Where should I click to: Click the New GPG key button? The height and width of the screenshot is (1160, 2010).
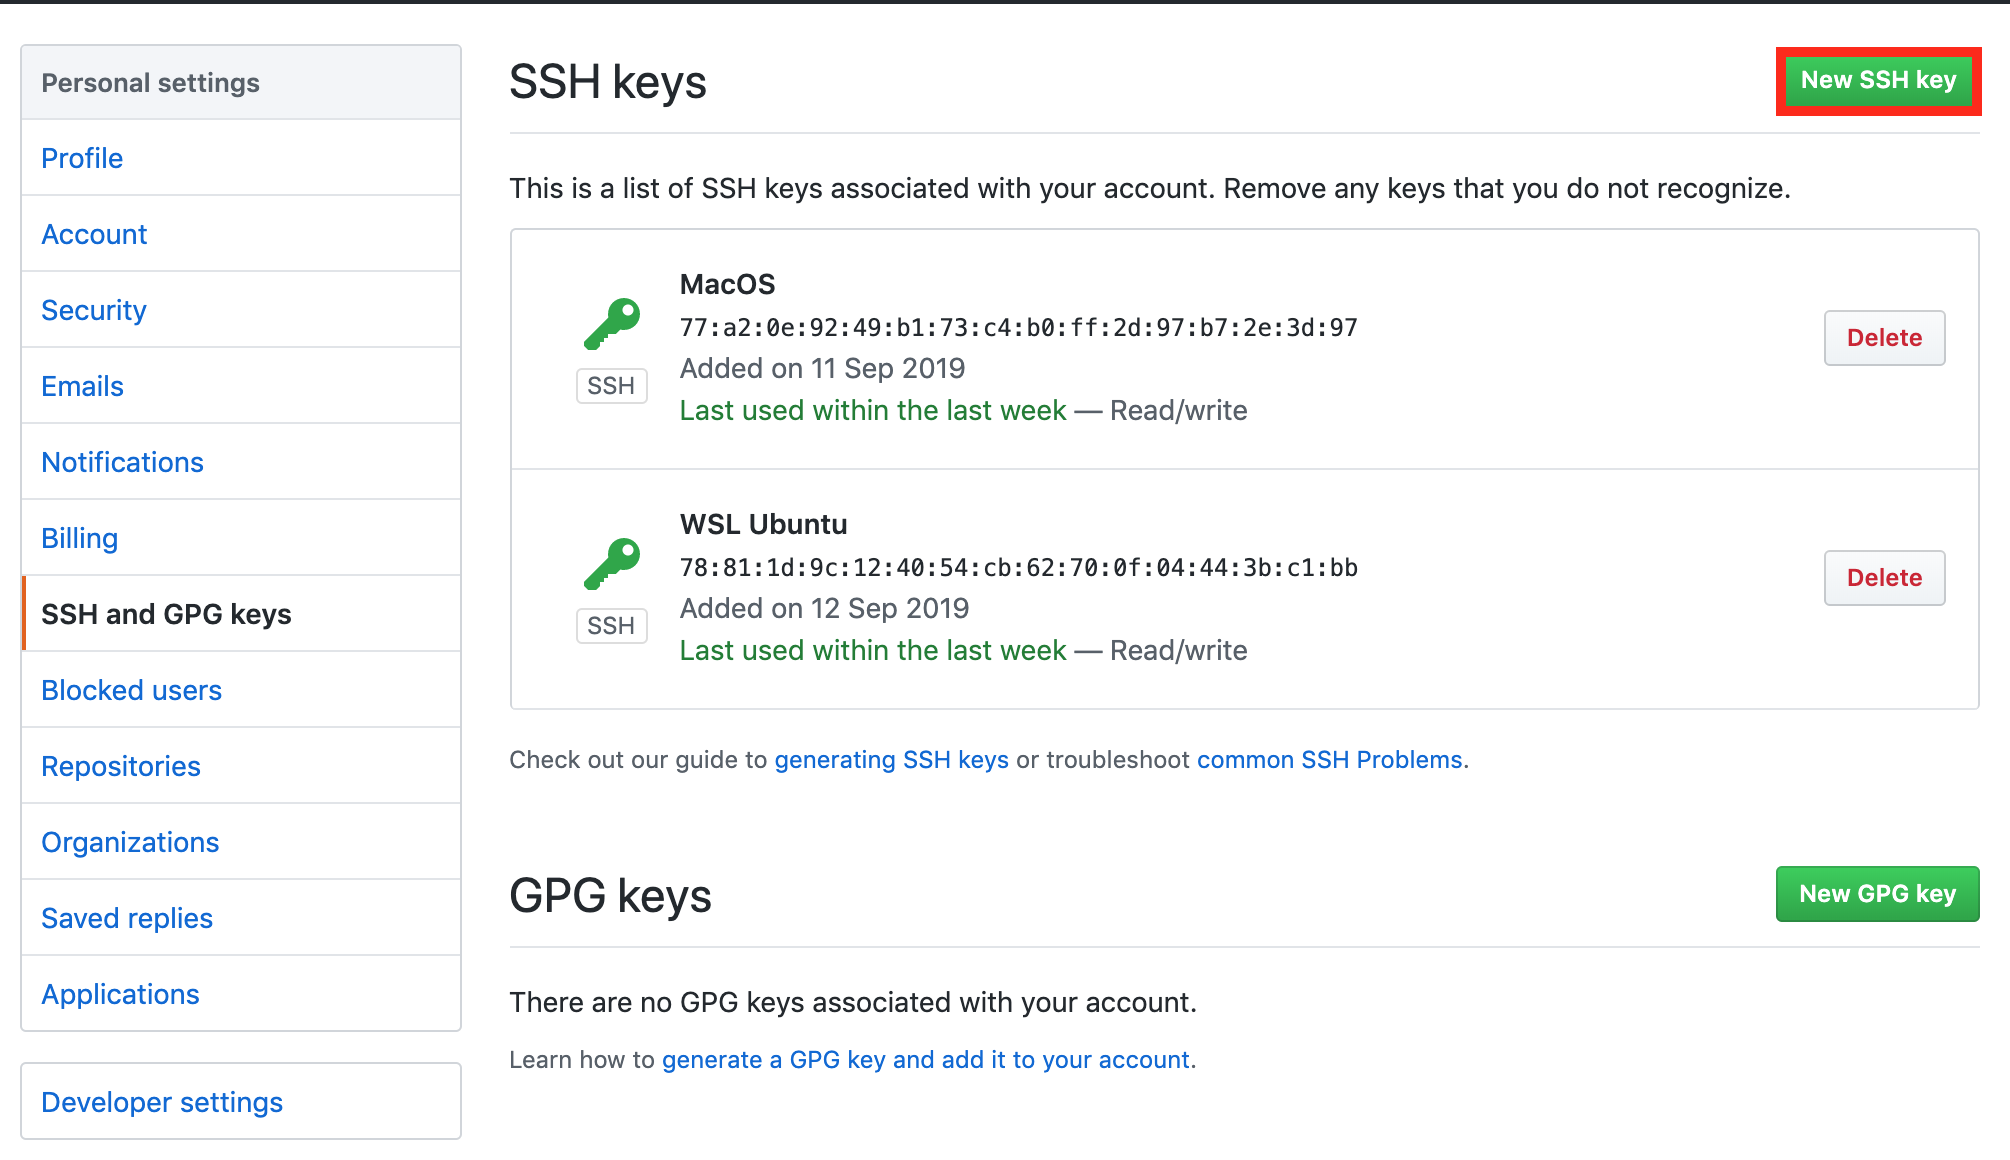1877,894
